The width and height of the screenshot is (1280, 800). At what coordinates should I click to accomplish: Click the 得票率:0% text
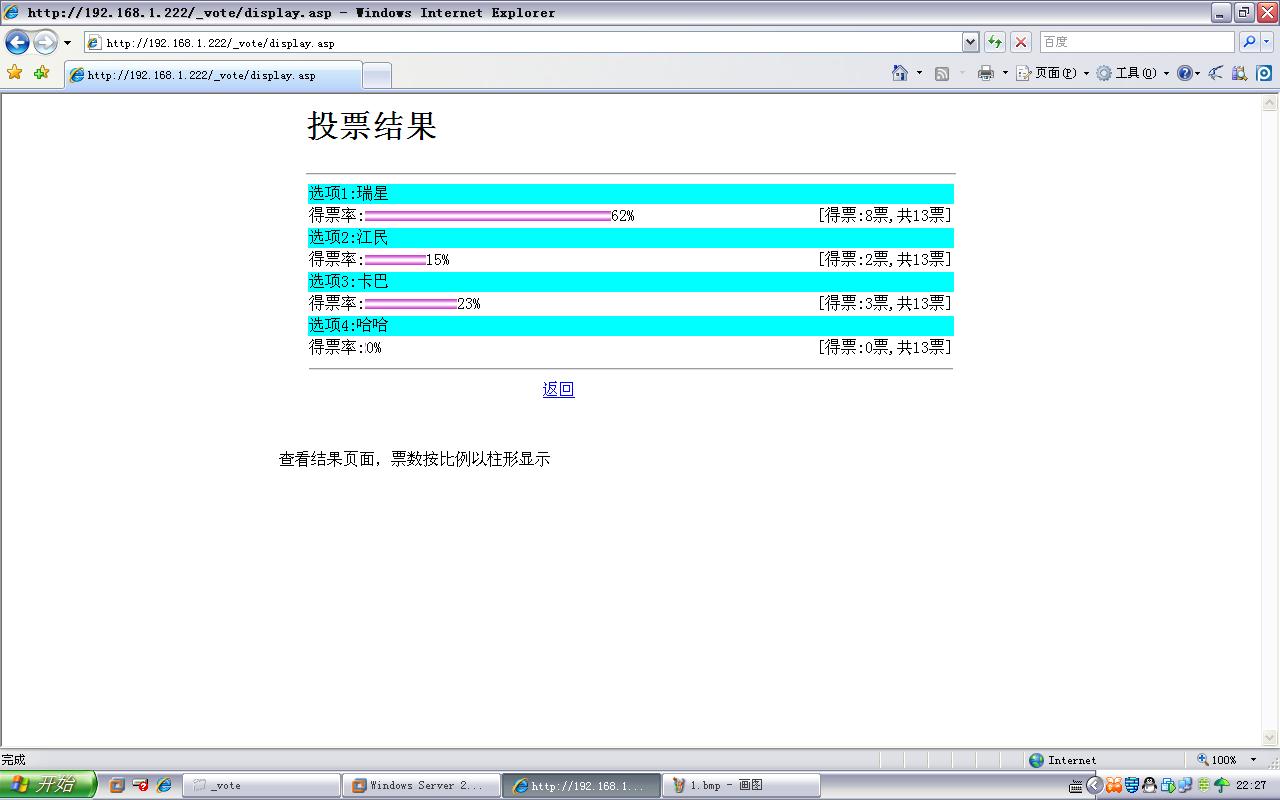pyautogui.click(x=345, y=347)
